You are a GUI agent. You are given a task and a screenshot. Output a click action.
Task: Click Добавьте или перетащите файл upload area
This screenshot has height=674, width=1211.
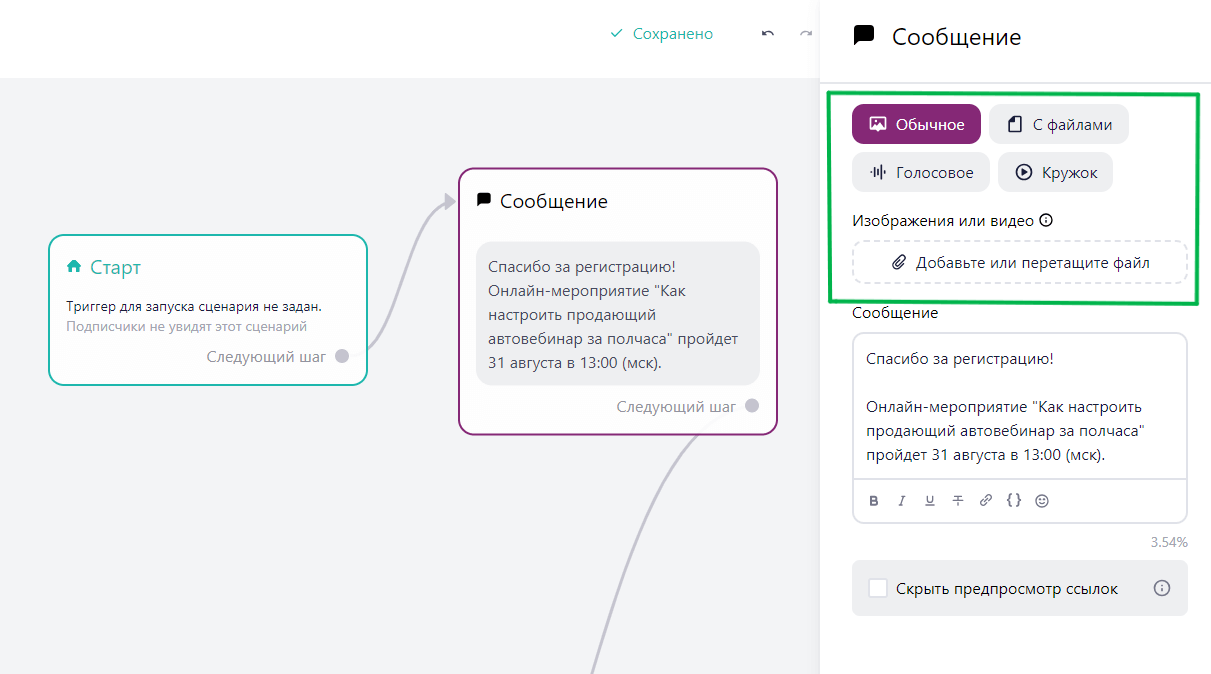pyautogui.click(x=1020, y=262)
